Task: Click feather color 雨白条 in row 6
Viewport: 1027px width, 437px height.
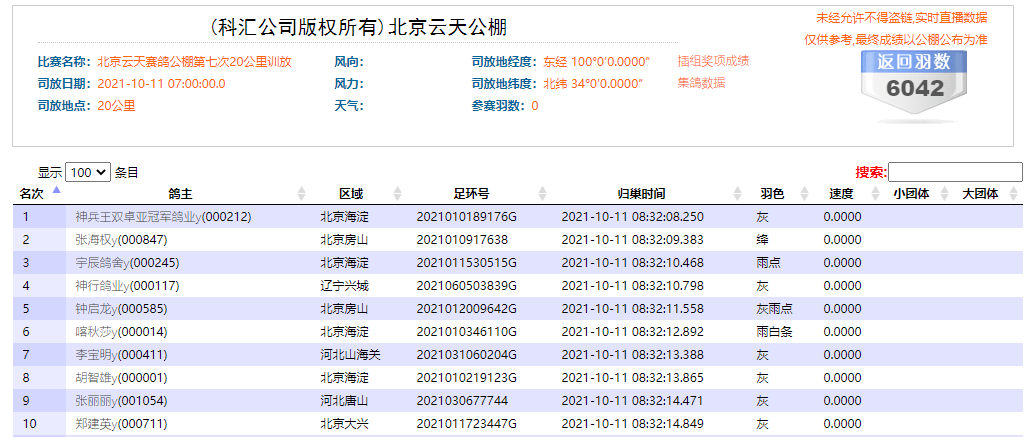Action: [x=774, y=332]
